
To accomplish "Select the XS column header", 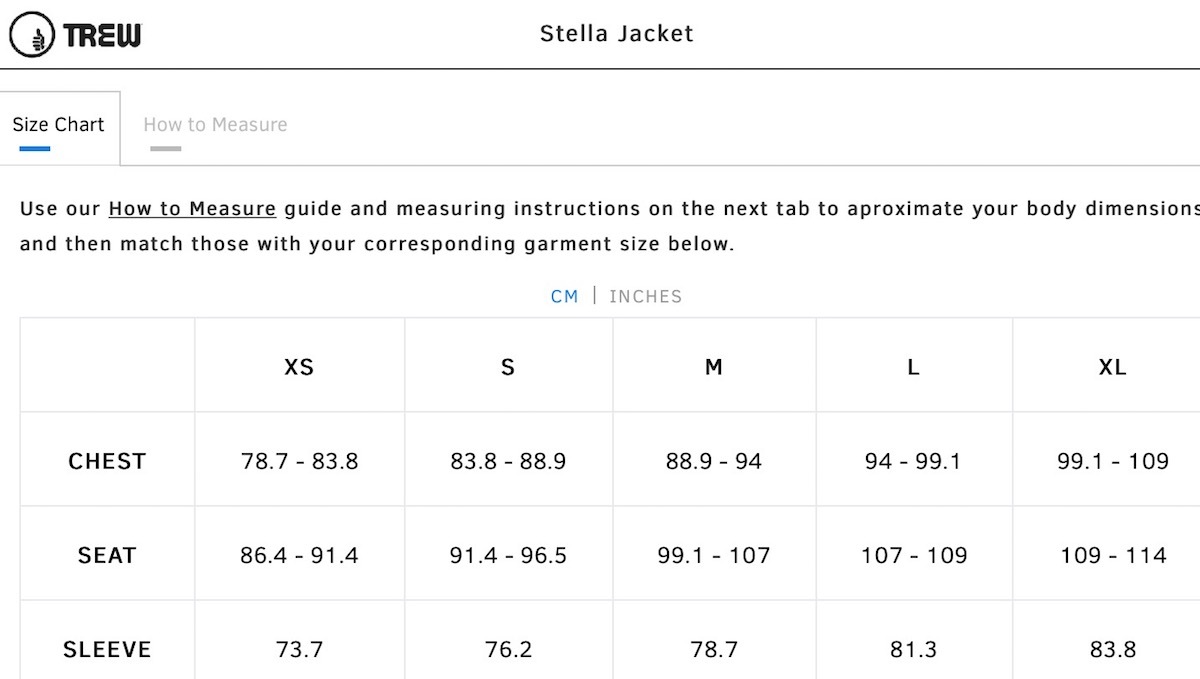I will click(299, 367).
